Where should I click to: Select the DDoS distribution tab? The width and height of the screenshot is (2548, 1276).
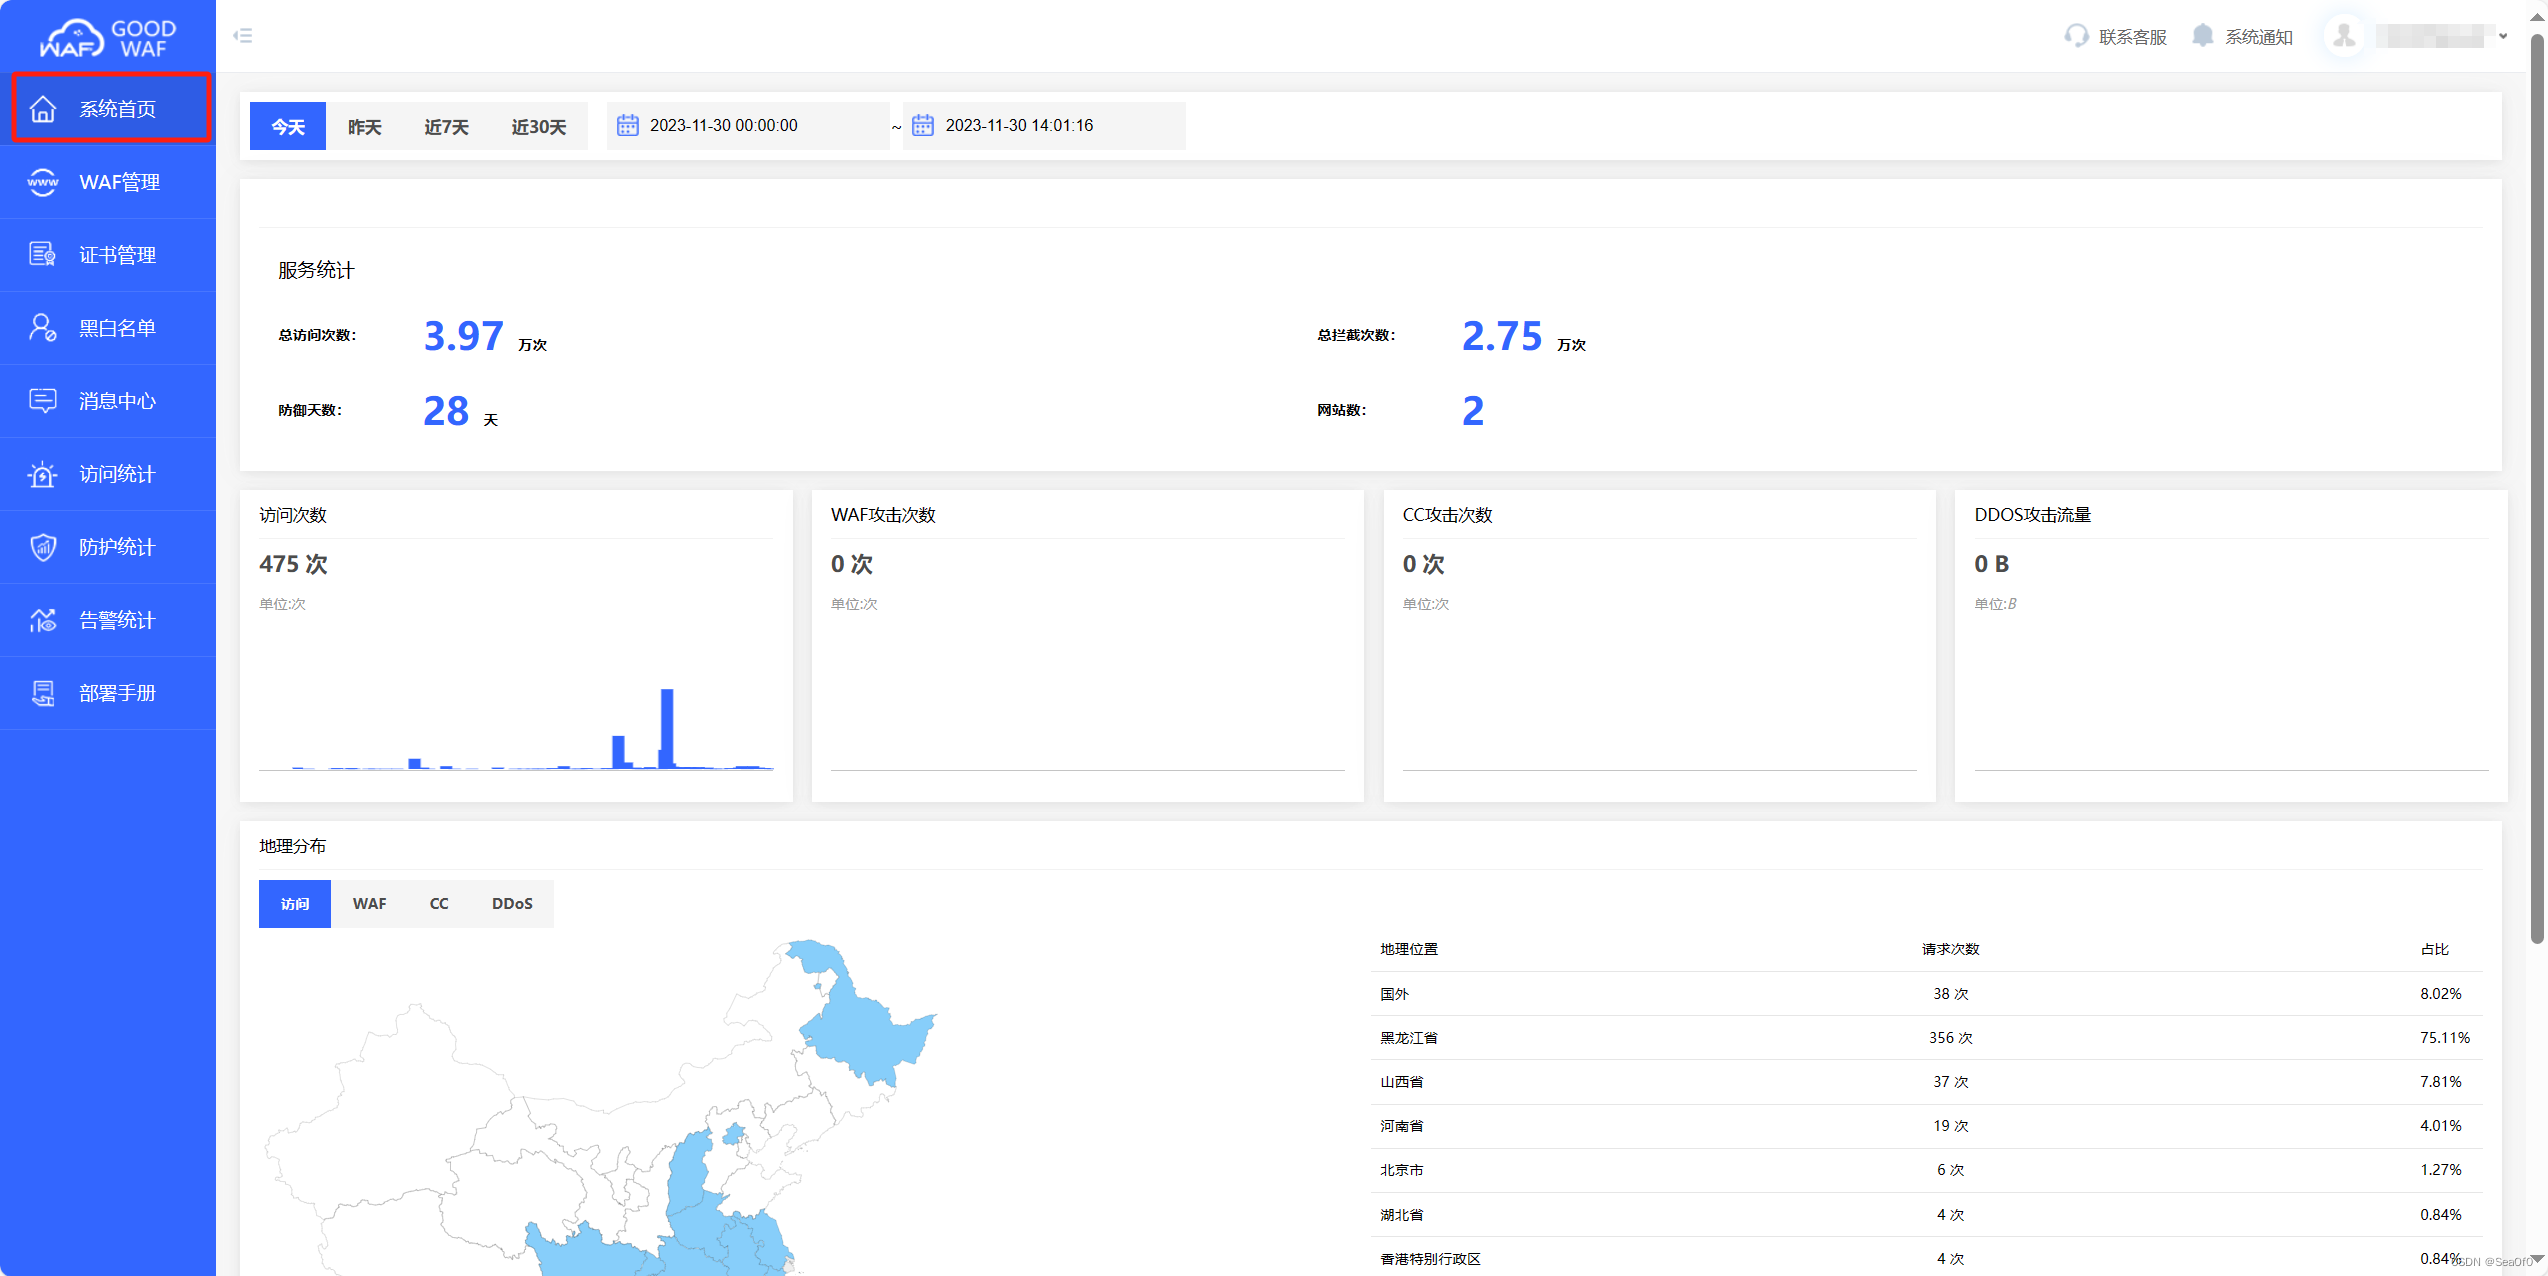click(512, 904)
